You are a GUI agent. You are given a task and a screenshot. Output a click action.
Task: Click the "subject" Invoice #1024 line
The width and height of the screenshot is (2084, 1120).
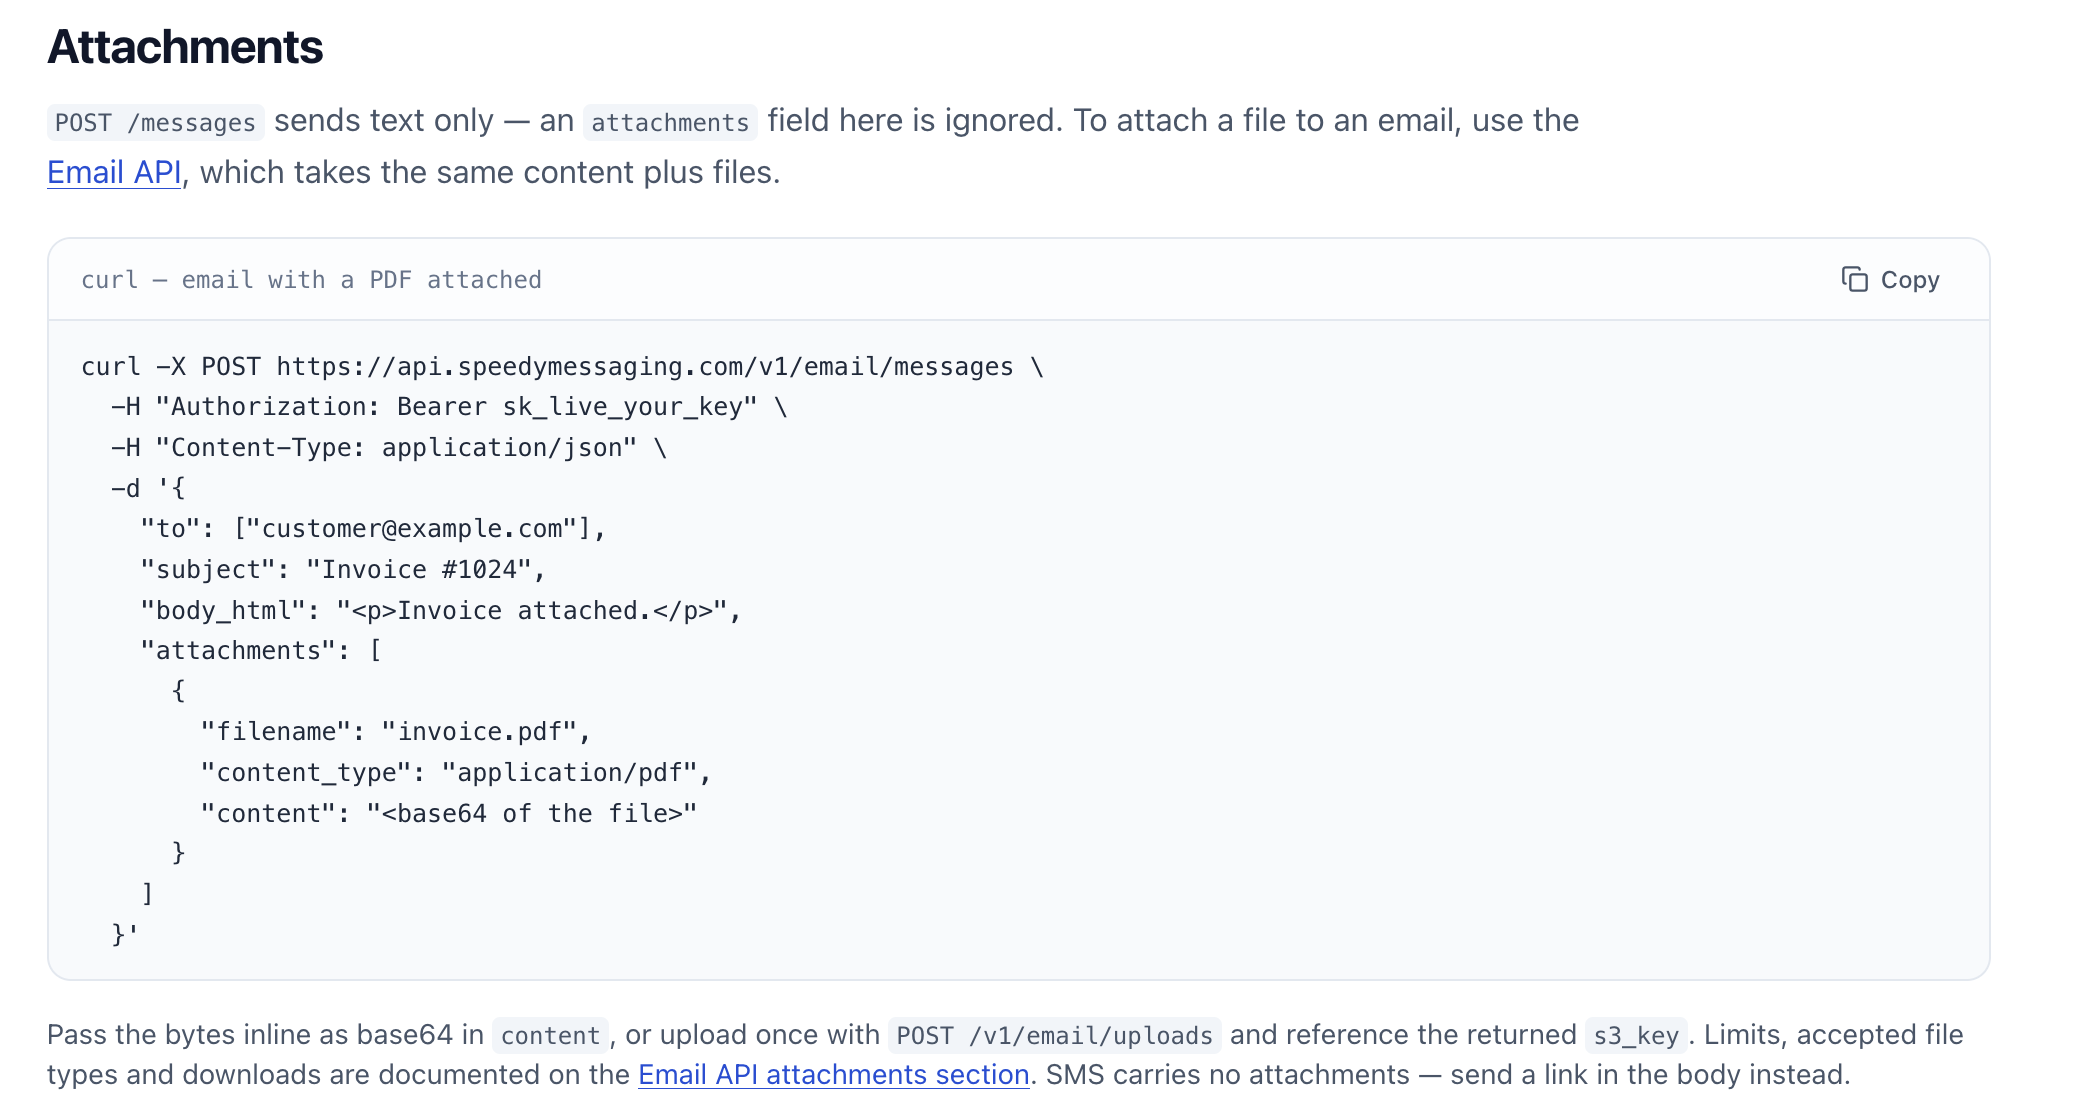pos(343,570)
